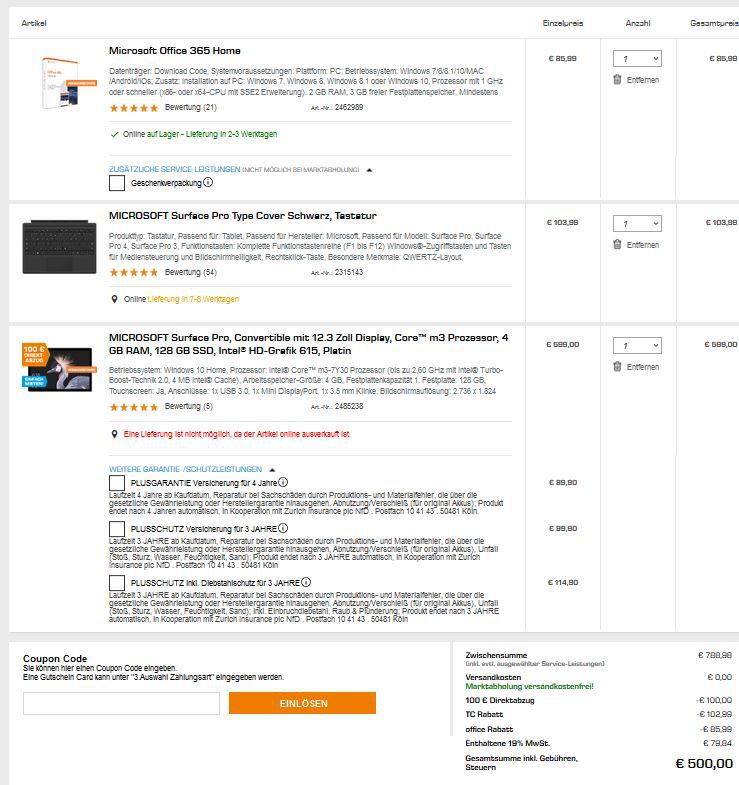Image resolution: width=739 pixels, height=785 pixels.
Task: Click Bewertung (21) review link
Action: pyautogui.click(x=191, y=107)
